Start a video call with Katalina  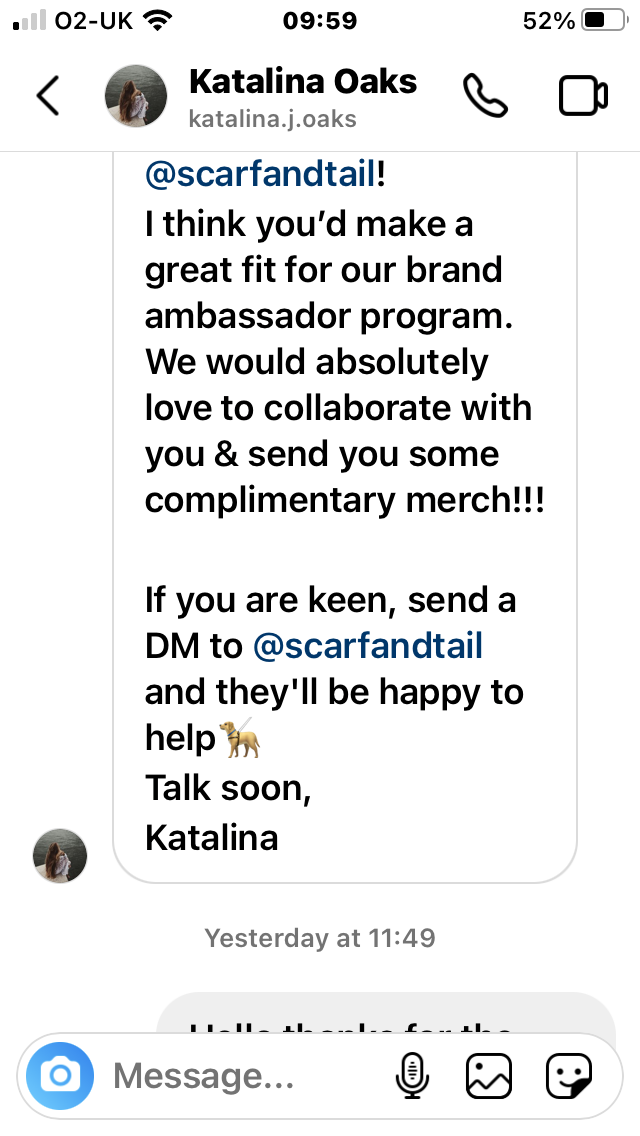[583, 96]
